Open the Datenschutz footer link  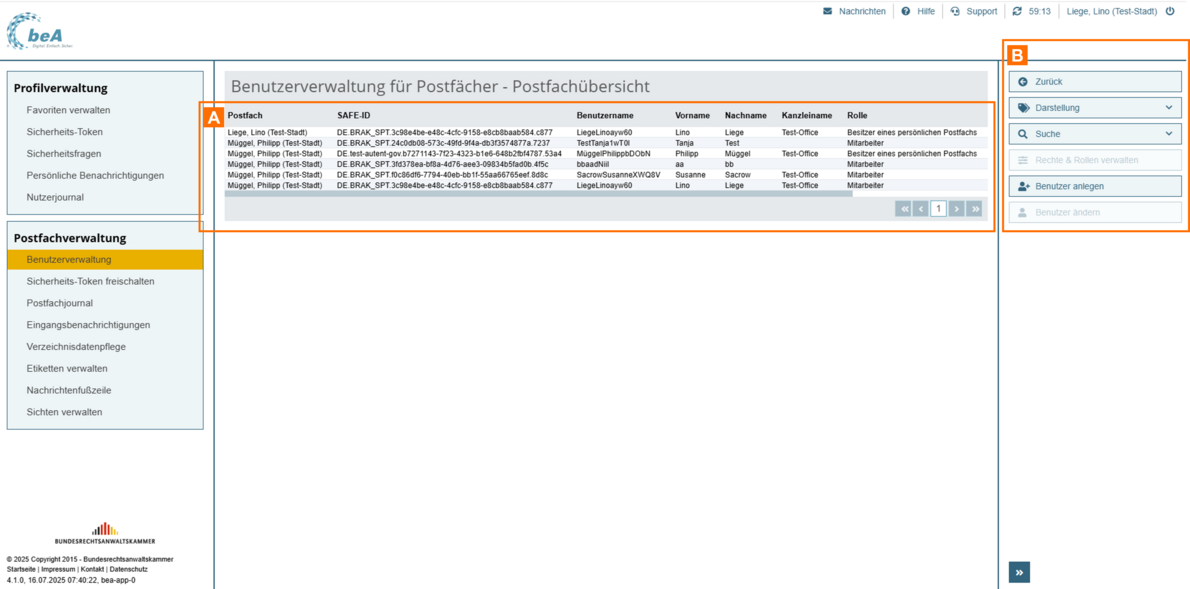(128, 569)
